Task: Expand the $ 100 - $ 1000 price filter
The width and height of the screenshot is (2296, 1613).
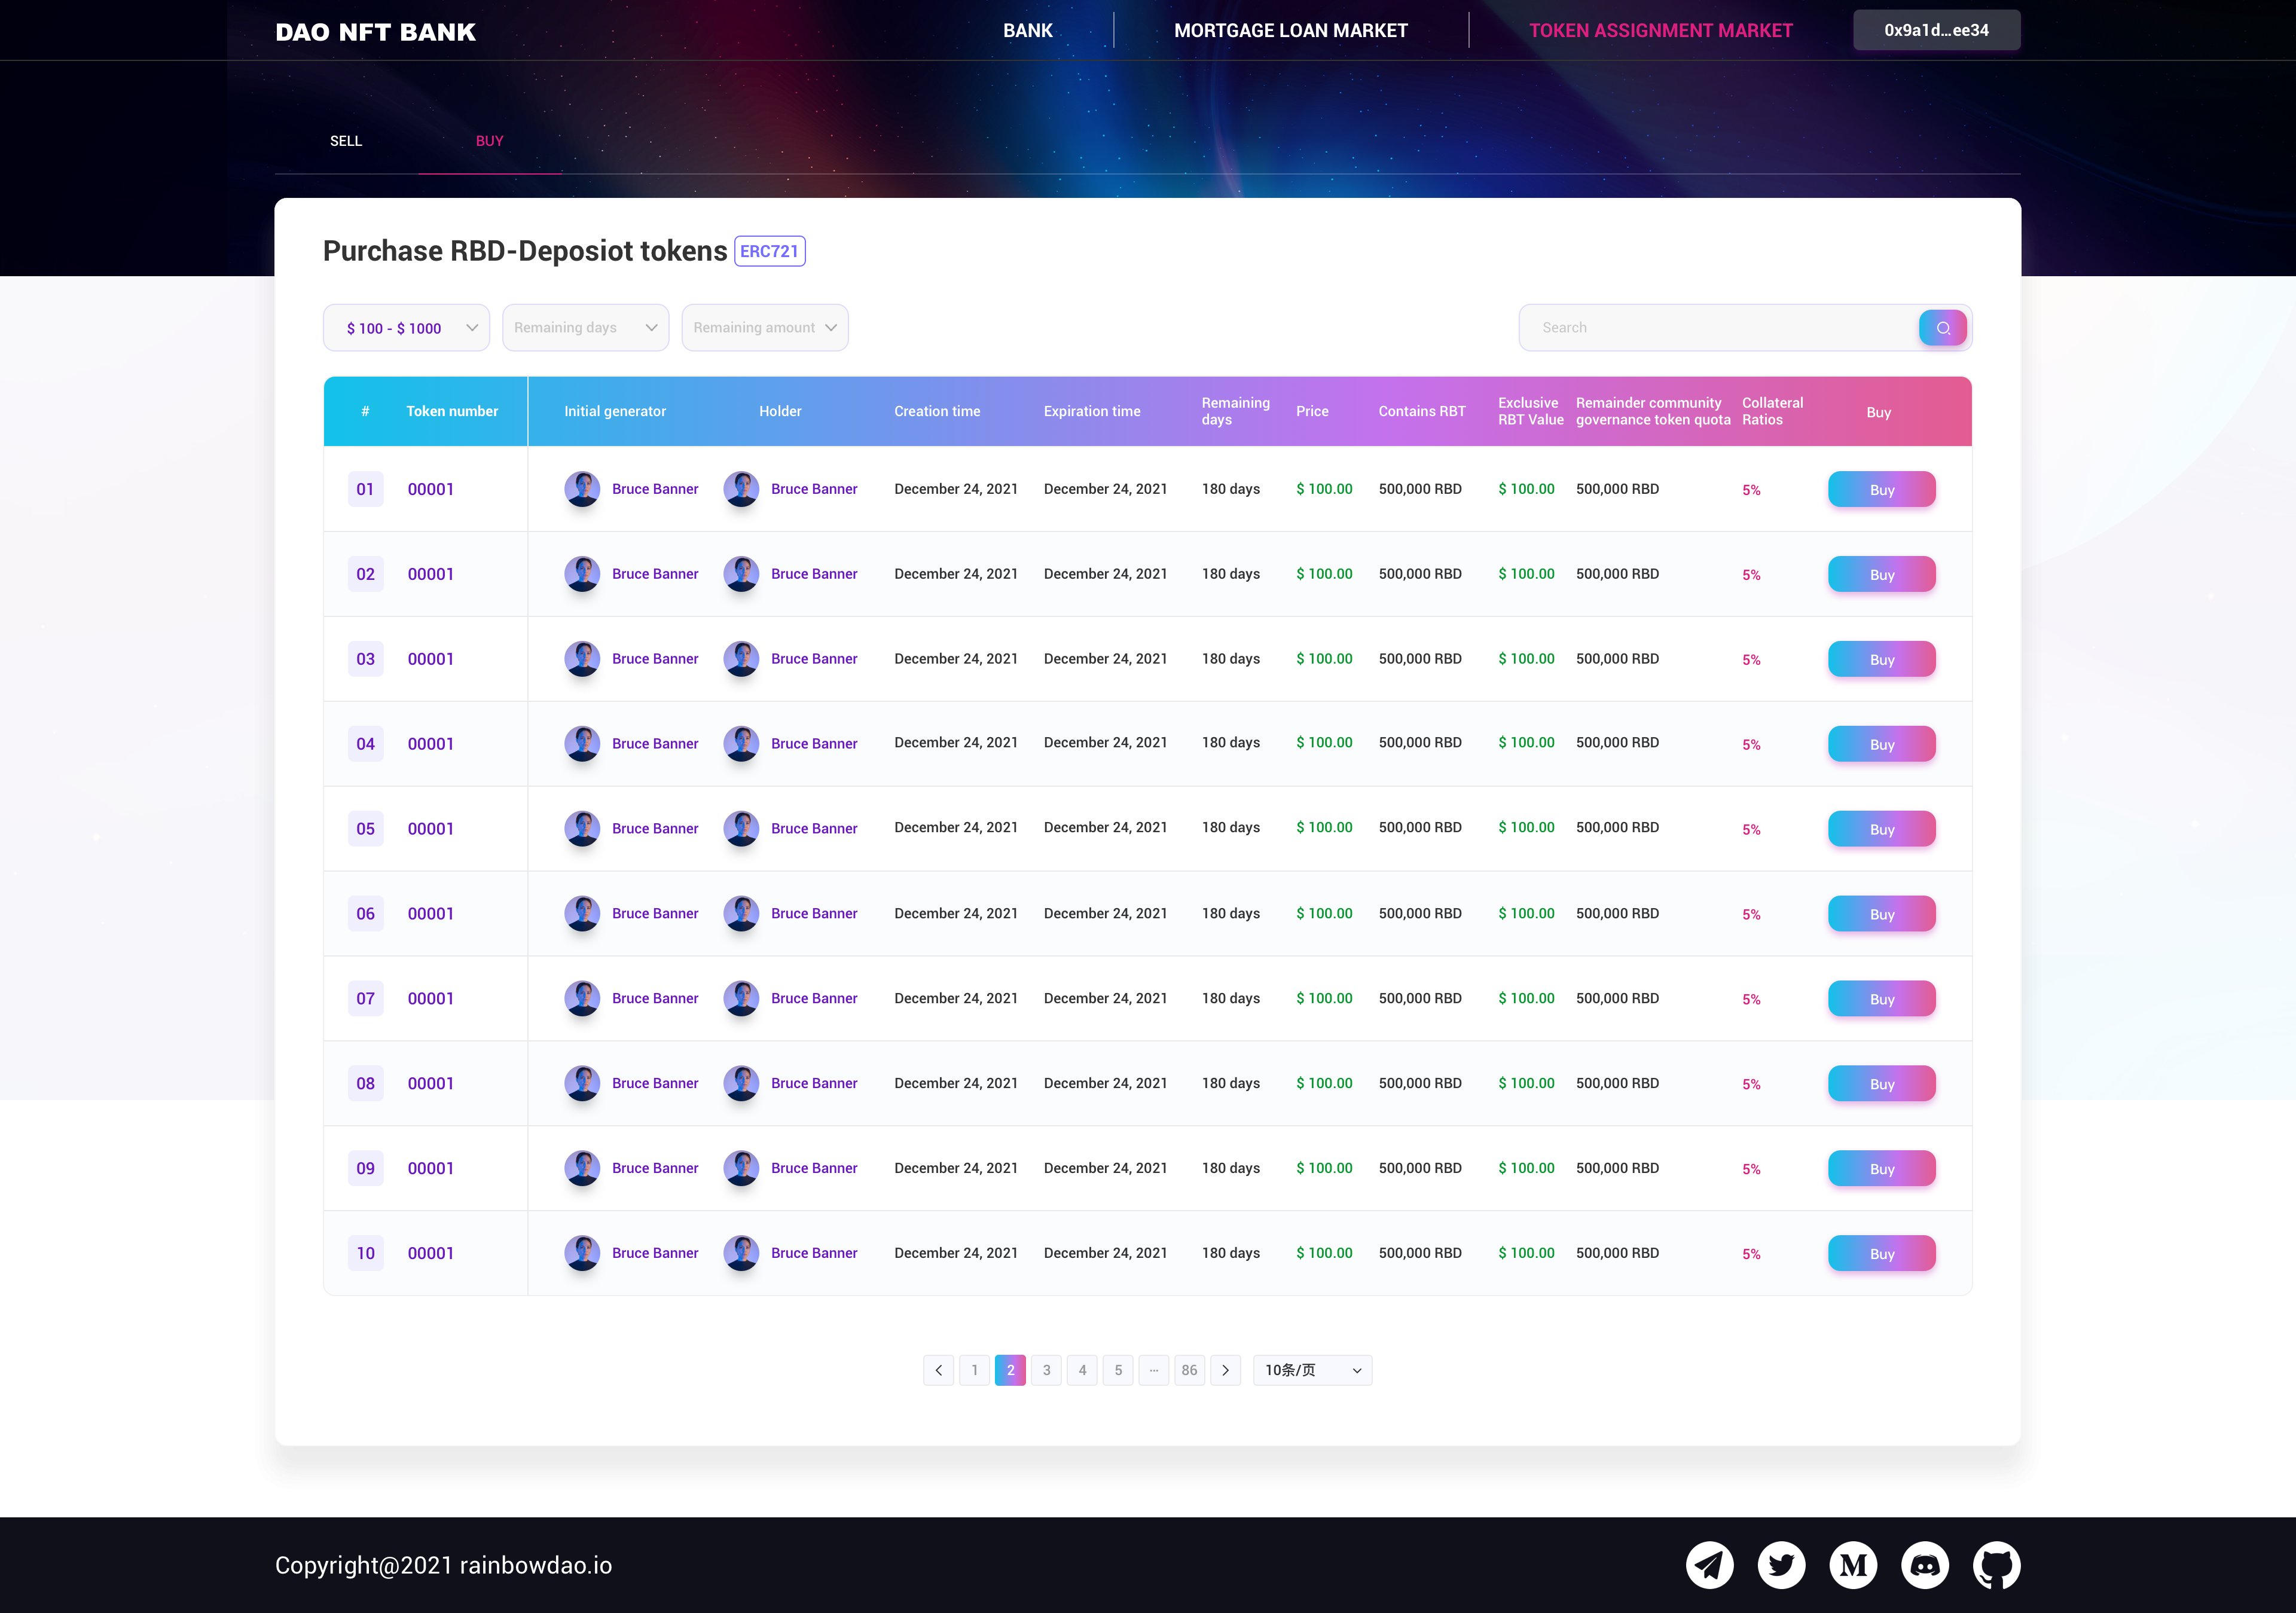Action: point(406,328)
